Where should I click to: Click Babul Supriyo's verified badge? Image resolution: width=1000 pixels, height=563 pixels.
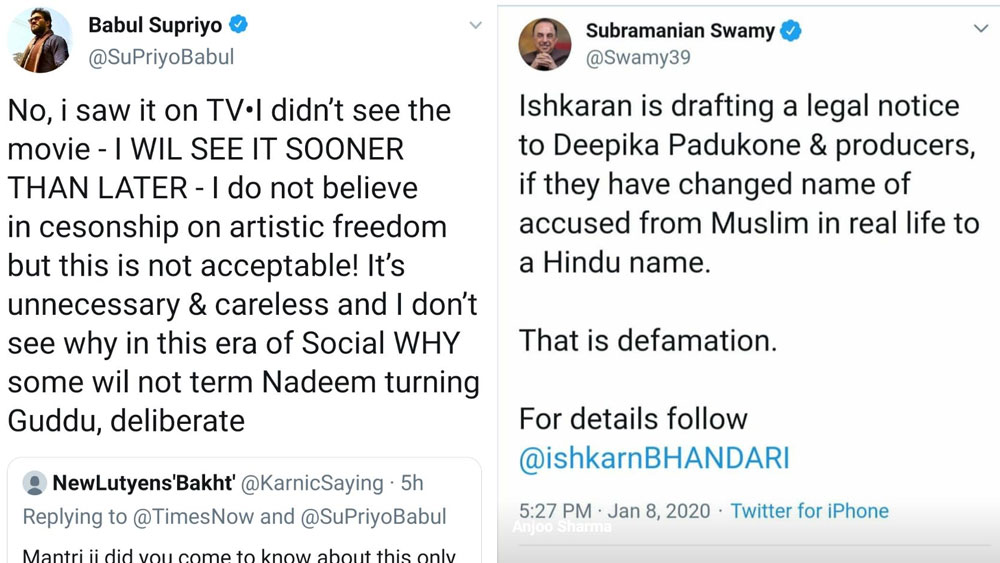(237, 24)
